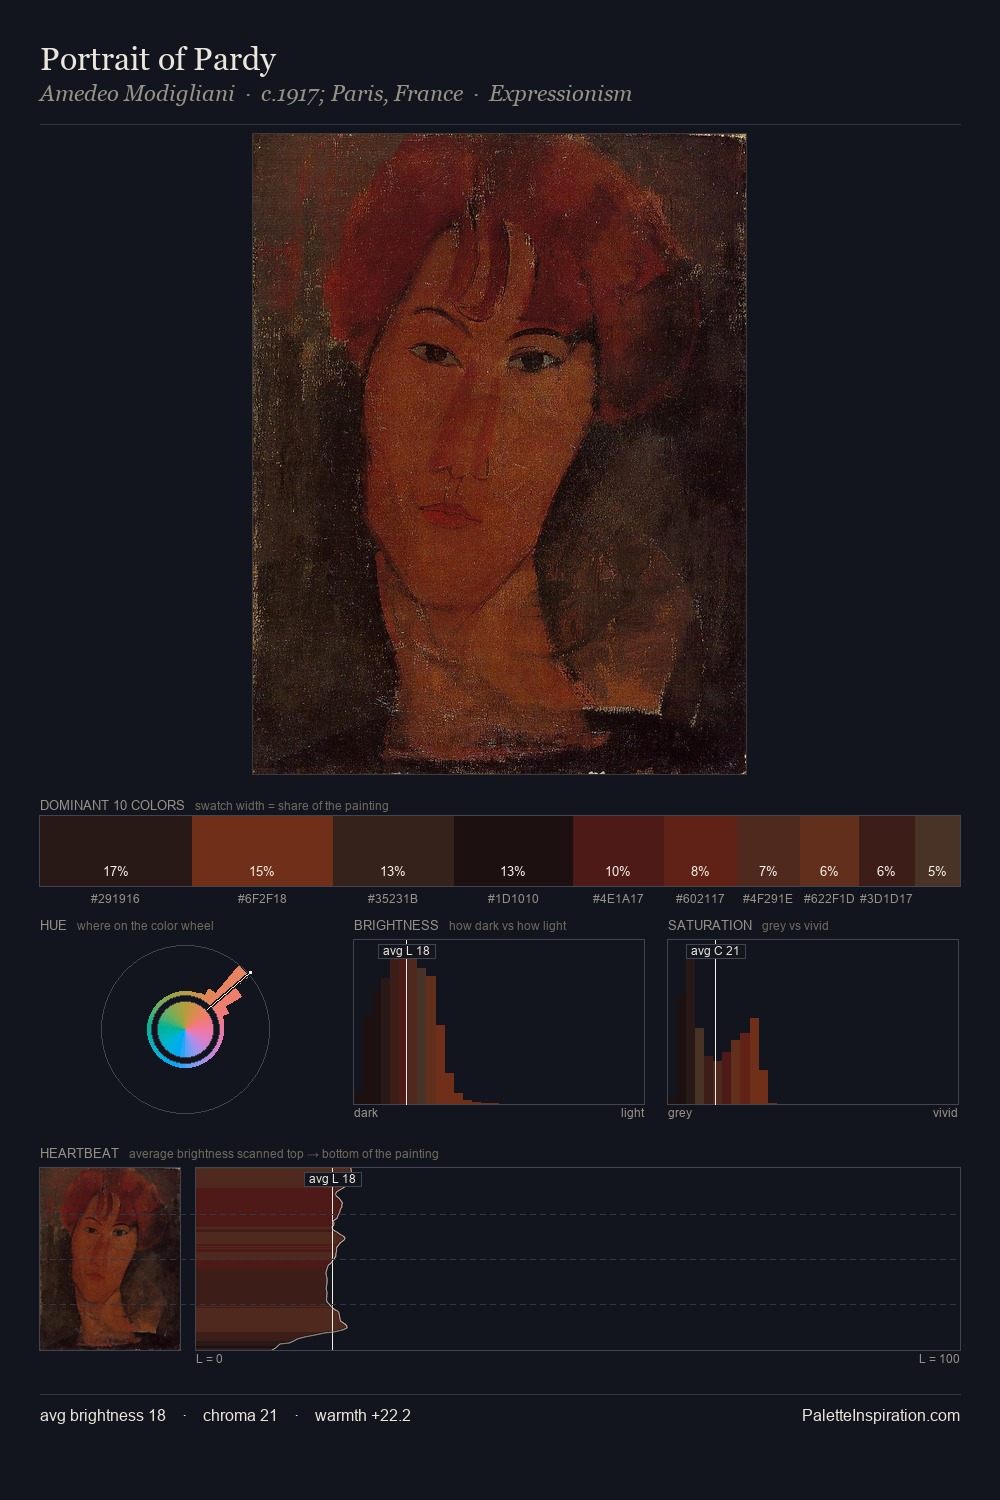Open the main Portrait of Pardy painting image
The width and height of the screenshot is (1000, 1500).
(x=499, y=454)
